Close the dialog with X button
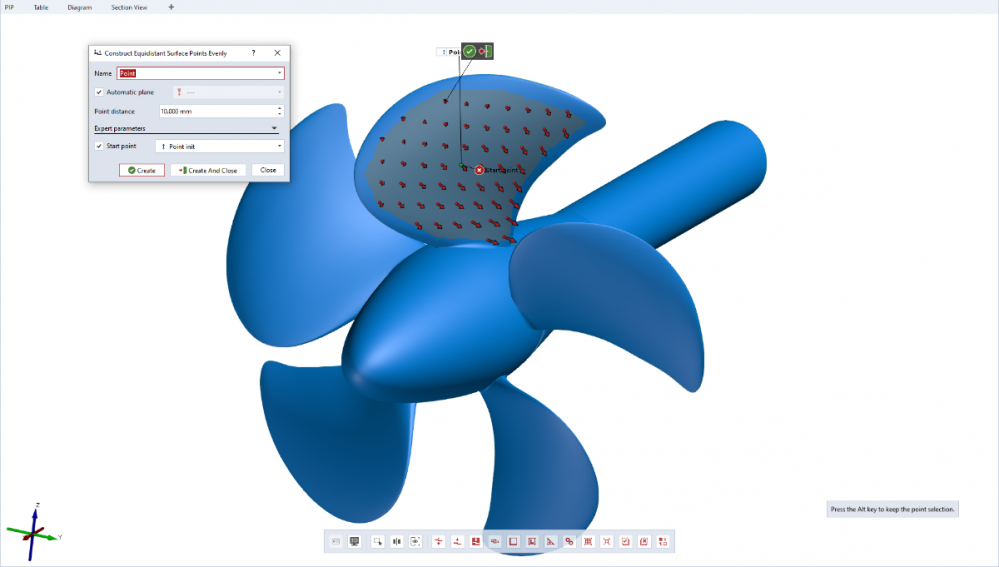 coord(277,53)
